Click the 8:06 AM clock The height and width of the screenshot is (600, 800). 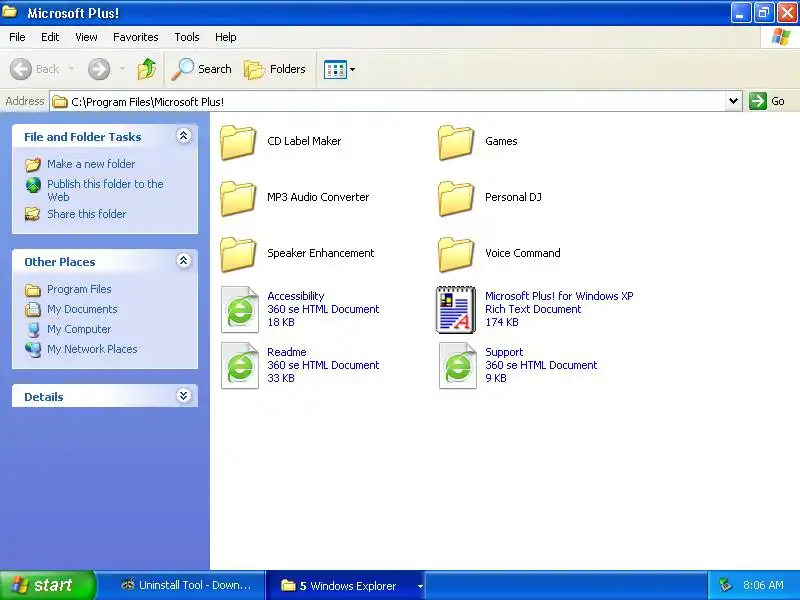[763, 585]
